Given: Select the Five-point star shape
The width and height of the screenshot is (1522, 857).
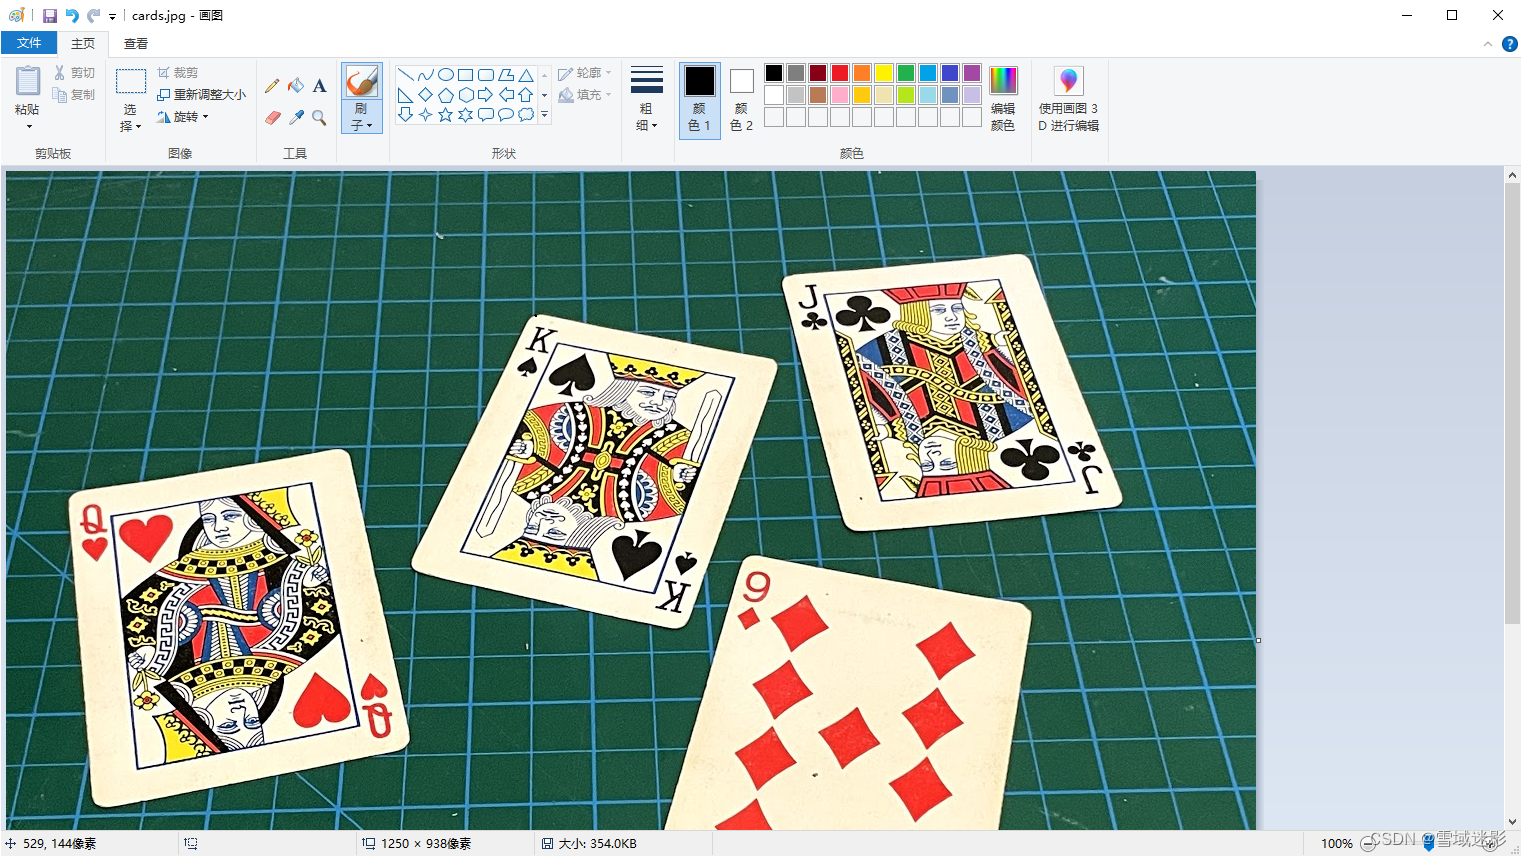Looking at the screenshot, I should (x=446, y=115).
